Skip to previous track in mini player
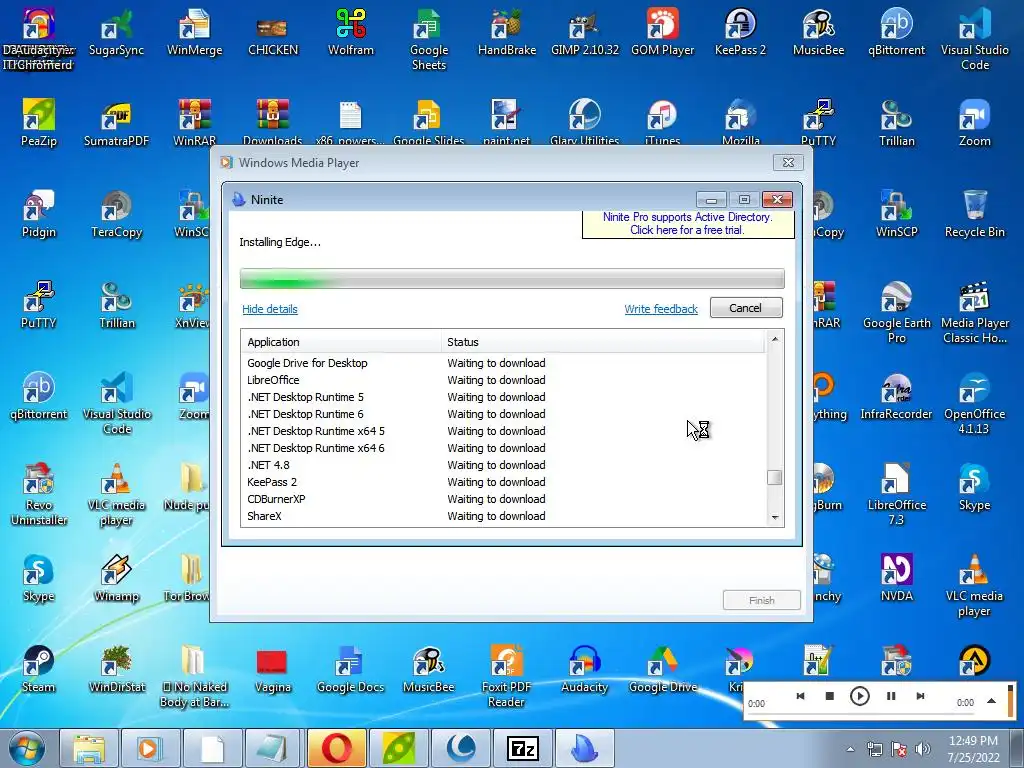The width and height of the screenshot is (1024, 768). (800, 696)
